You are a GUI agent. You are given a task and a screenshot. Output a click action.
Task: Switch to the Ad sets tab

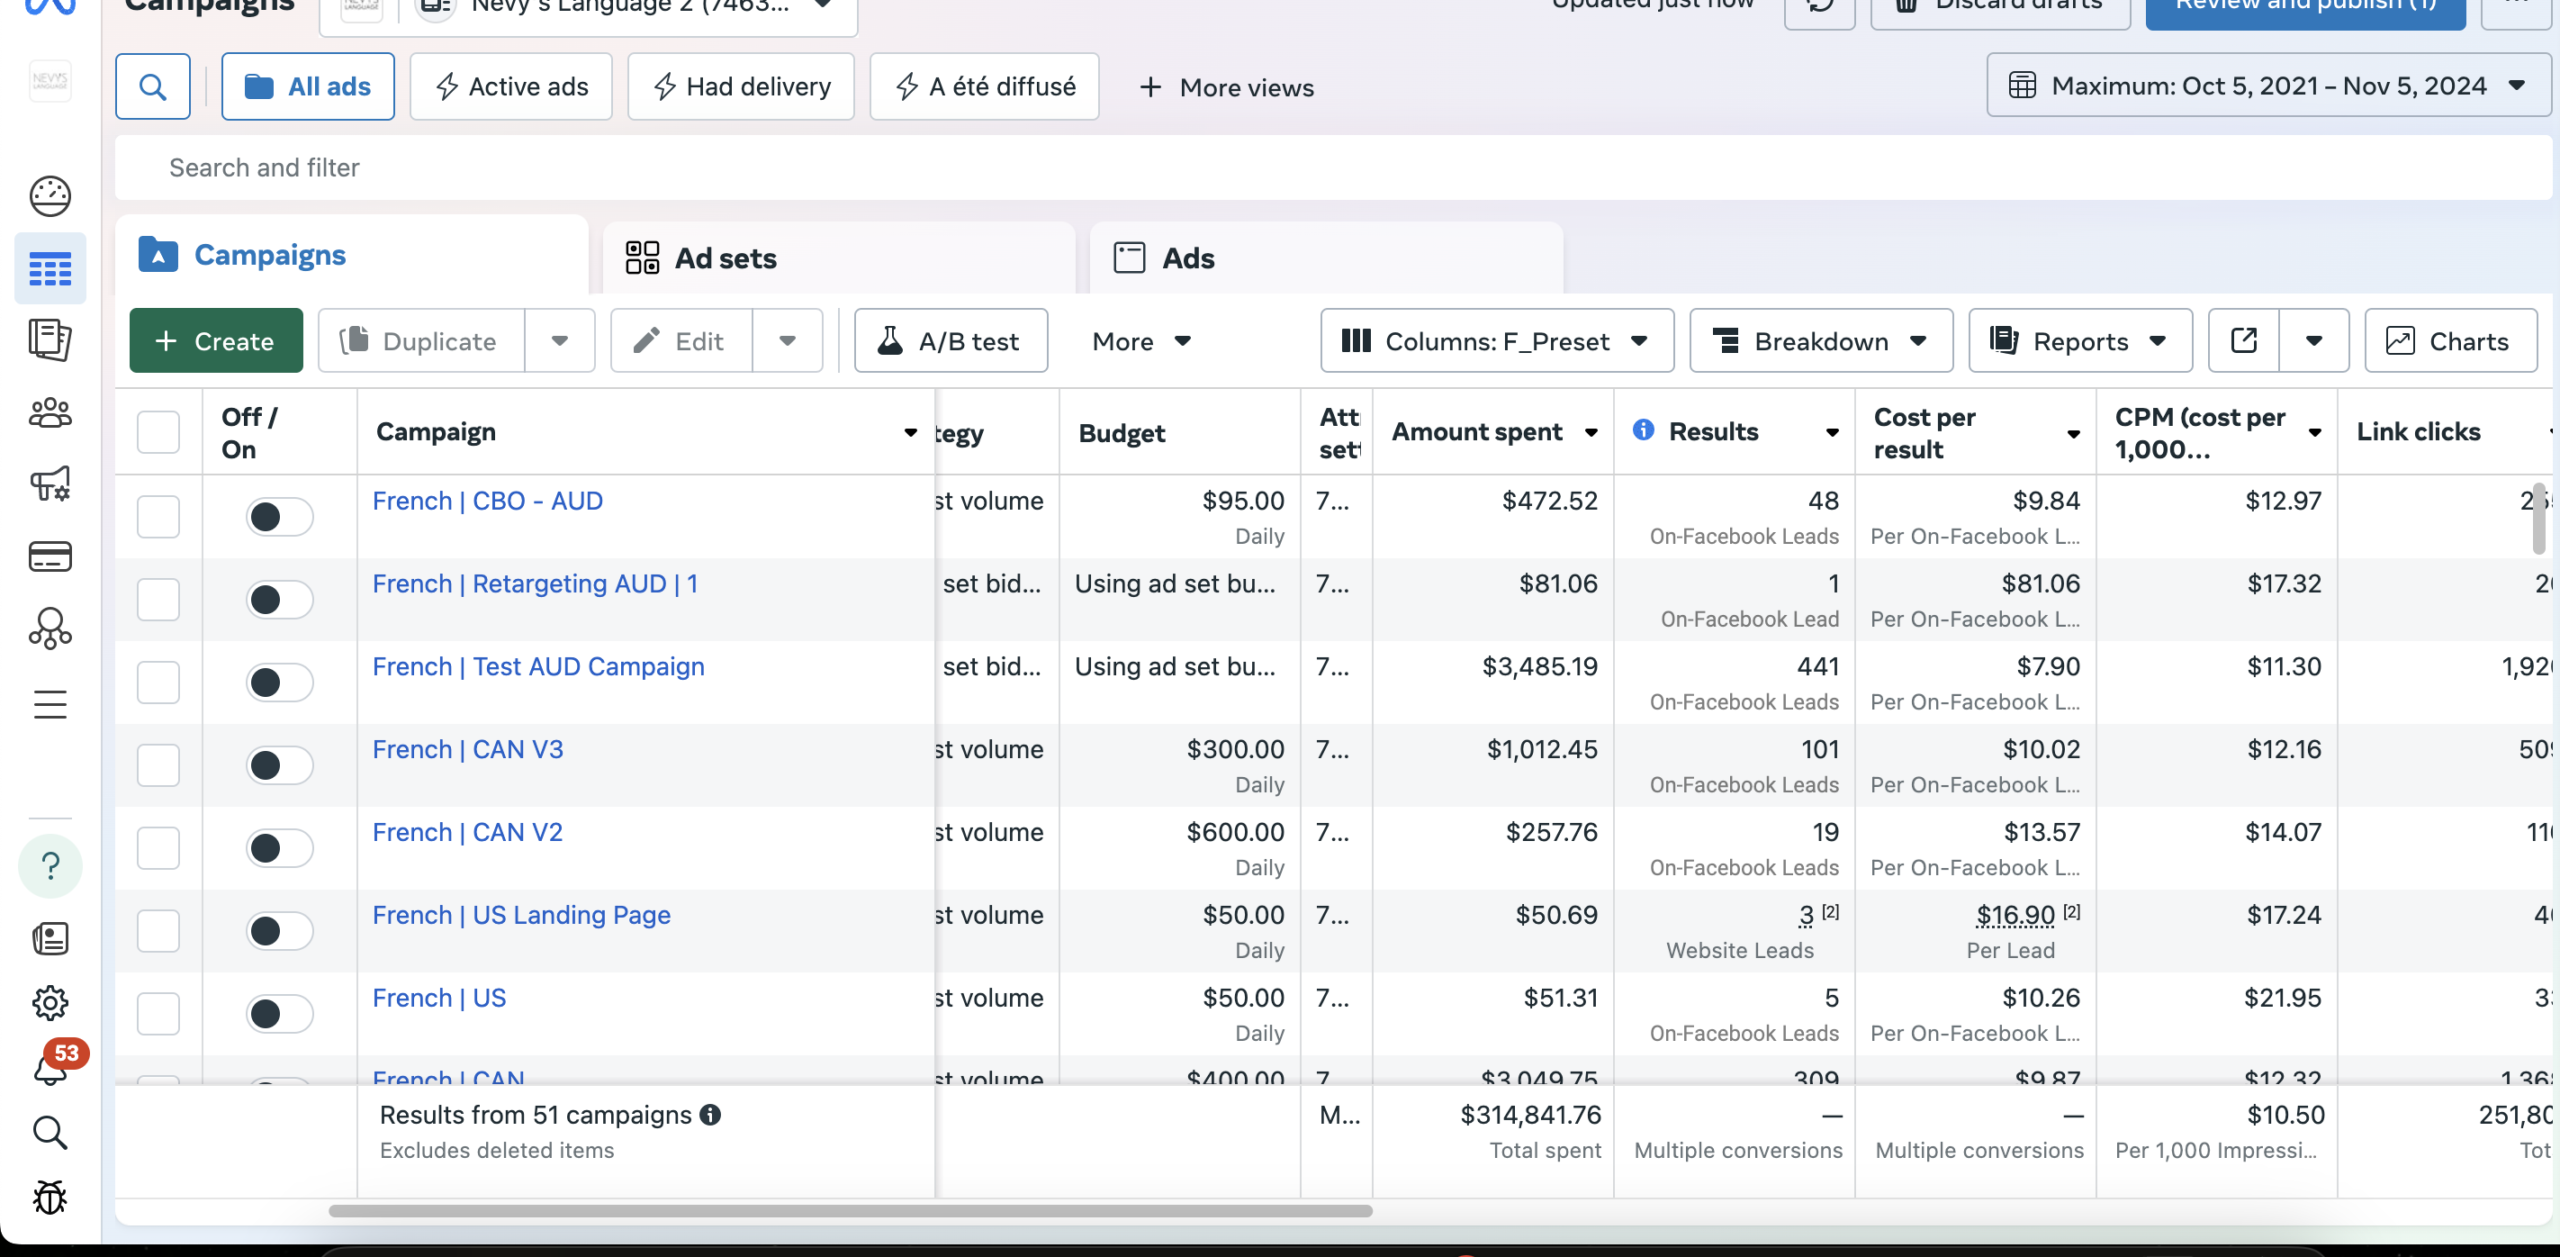(x=838, y=258)
